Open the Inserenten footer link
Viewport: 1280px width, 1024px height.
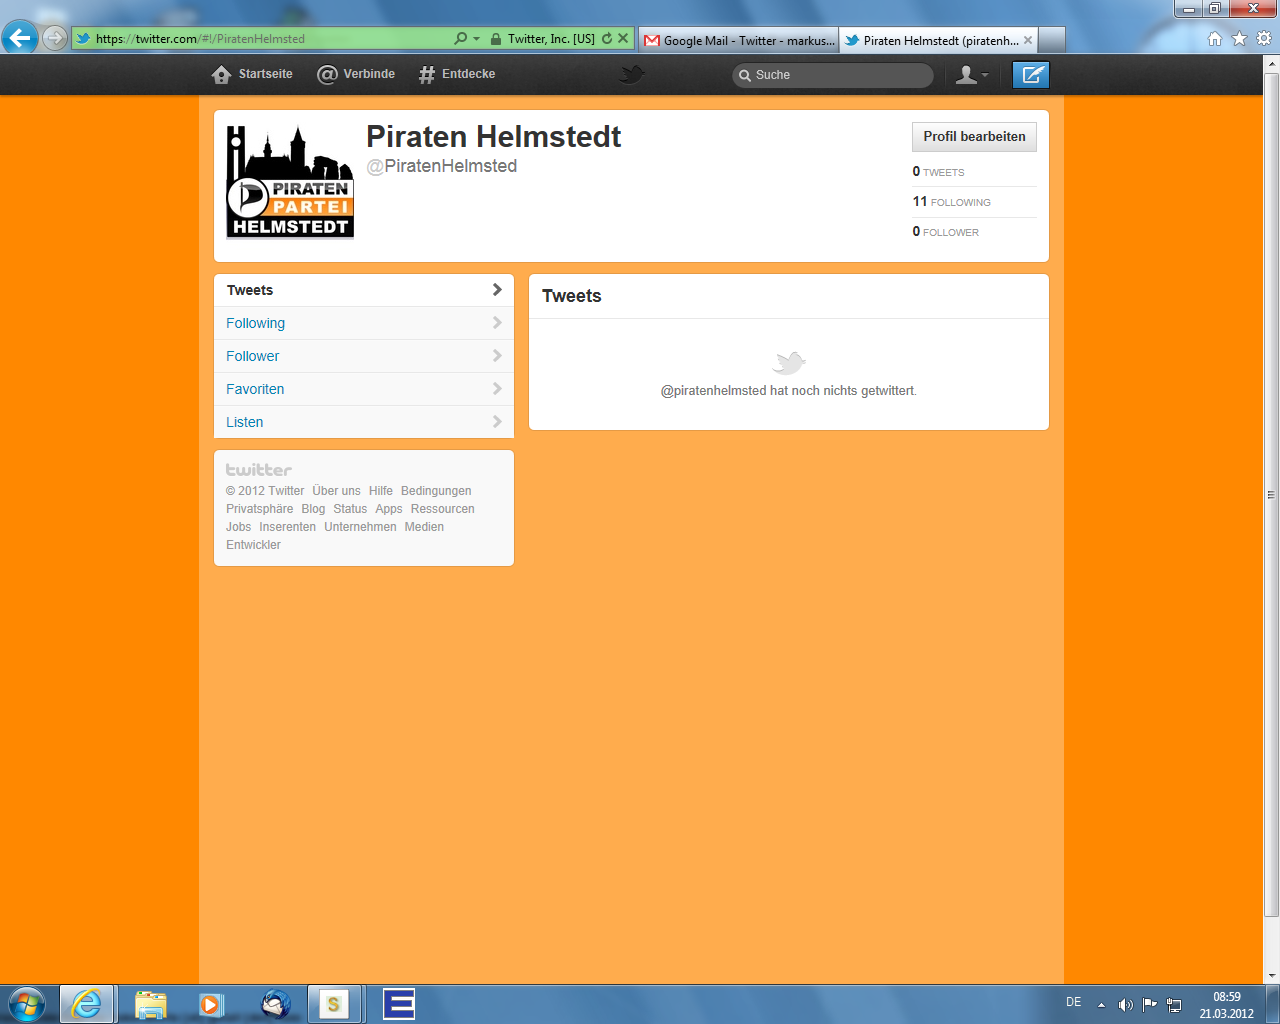[288, 527]
